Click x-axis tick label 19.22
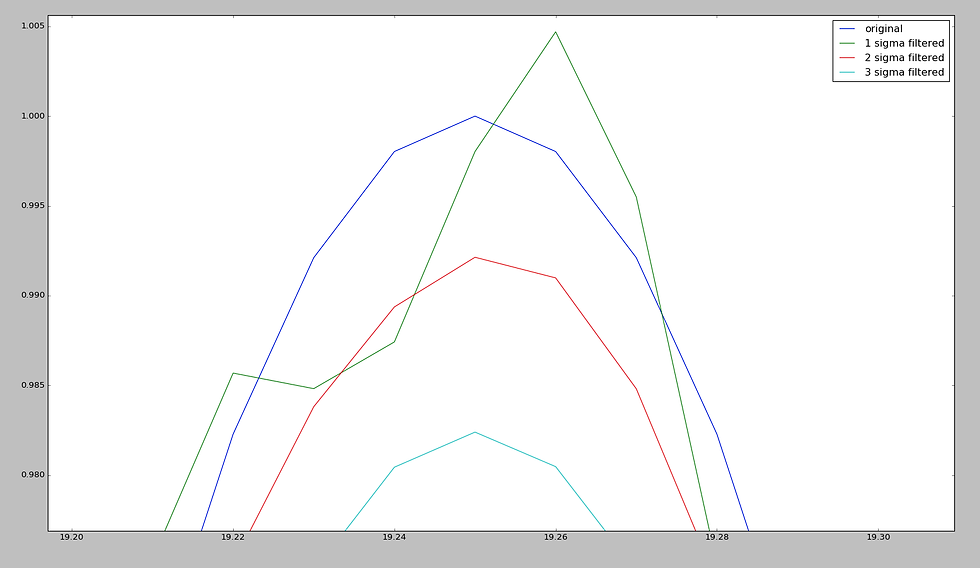 pos(233,537)
